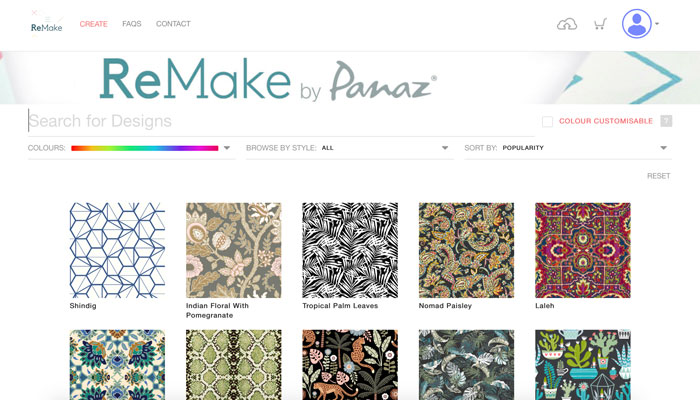Image resolution: width=700 pixels, height=400 pixels.
Task: Expand the Colours filter dropdown
Action: [227, 148]
